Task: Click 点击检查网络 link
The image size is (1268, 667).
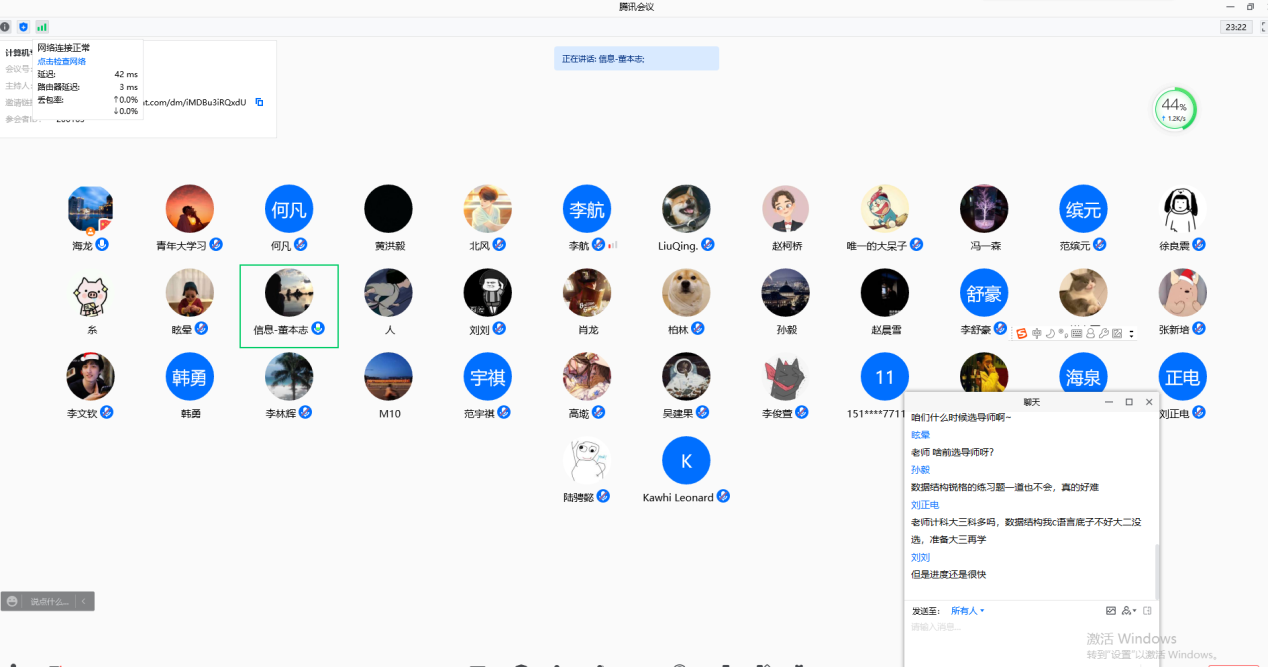Action: click(62, 61)
